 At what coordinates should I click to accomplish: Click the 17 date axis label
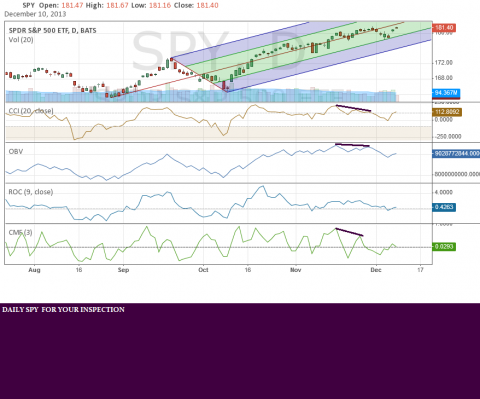(x=420, y=270)
